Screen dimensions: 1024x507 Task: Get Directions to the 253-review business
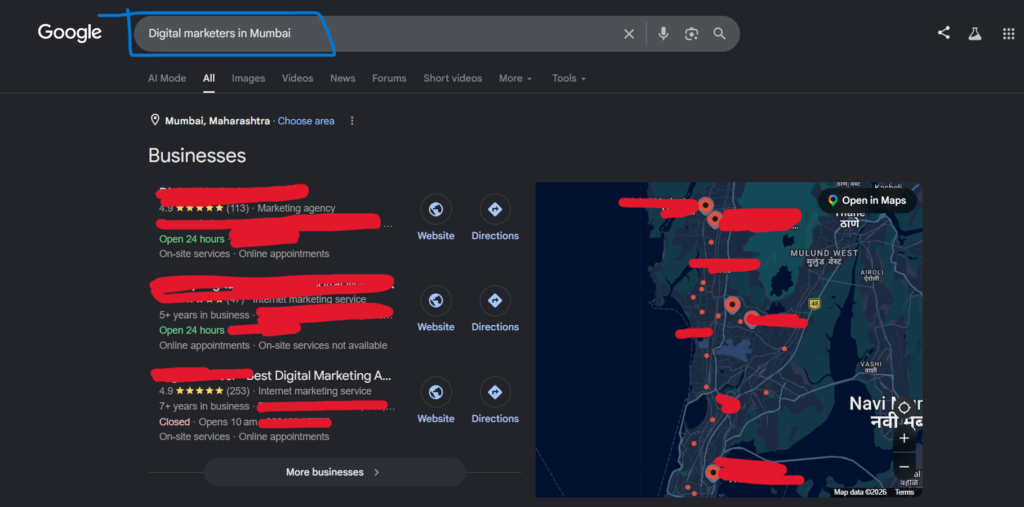pyautogui.click(x=495, y=401)
